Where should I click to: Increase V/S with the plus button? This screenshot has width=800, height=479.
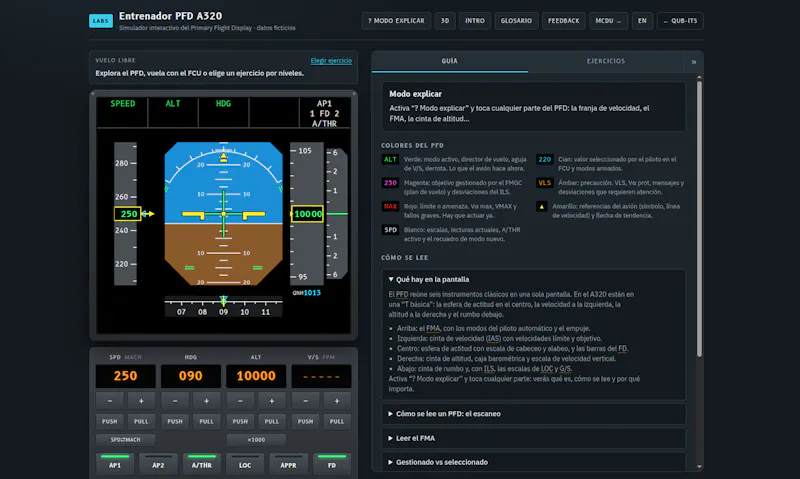pos(337,401)
